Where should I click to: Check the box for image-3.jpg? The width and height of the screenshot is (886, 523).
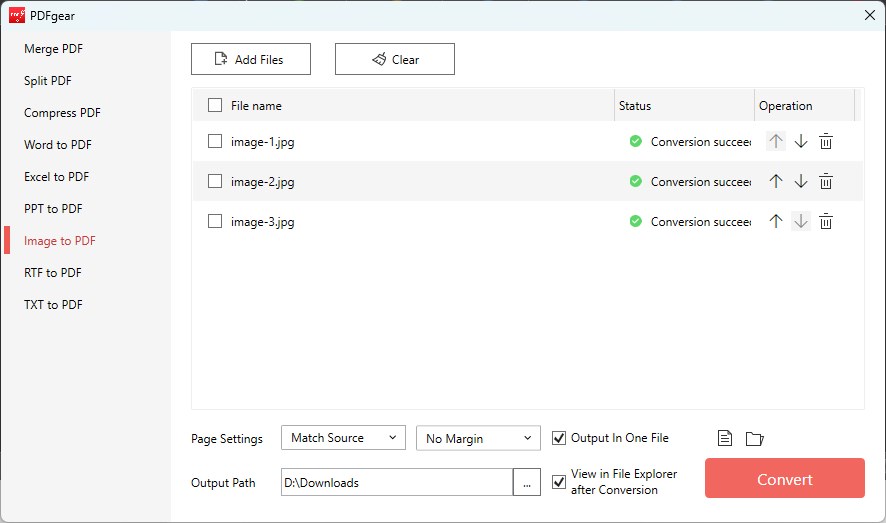[215, 221]
